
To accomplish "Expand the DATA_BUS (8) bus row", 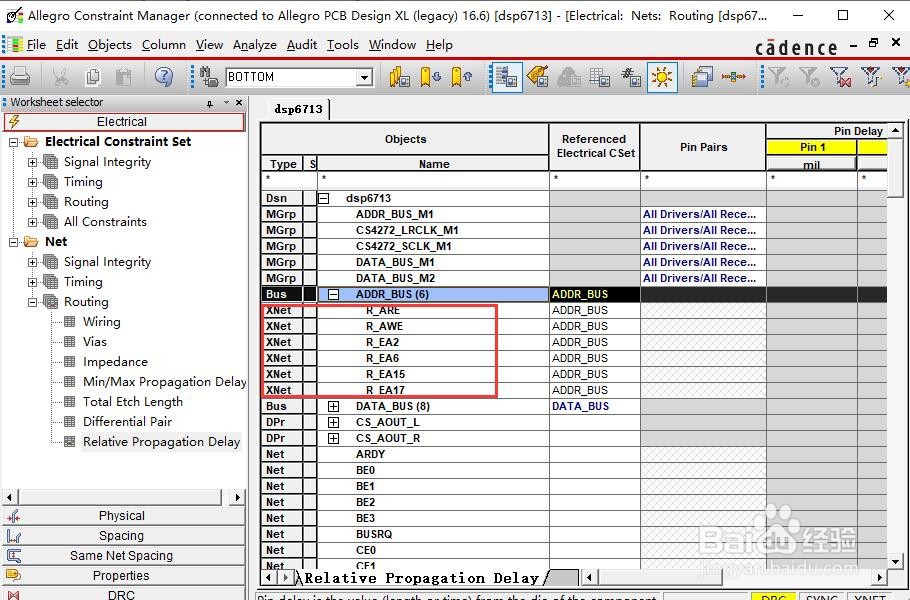I will click(334, 407).
